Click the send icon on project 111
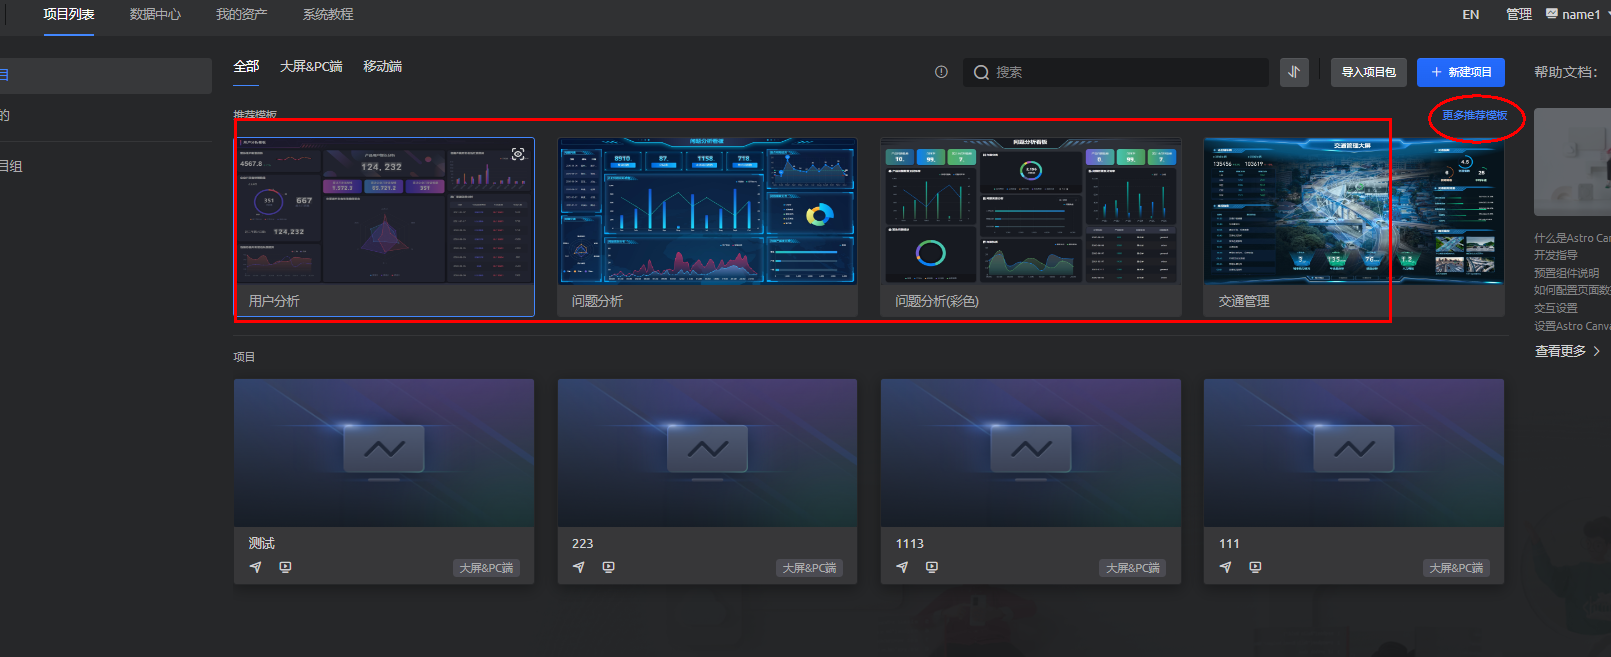This screenshot has height=657, width=1611. click(x=1226, y=567)
